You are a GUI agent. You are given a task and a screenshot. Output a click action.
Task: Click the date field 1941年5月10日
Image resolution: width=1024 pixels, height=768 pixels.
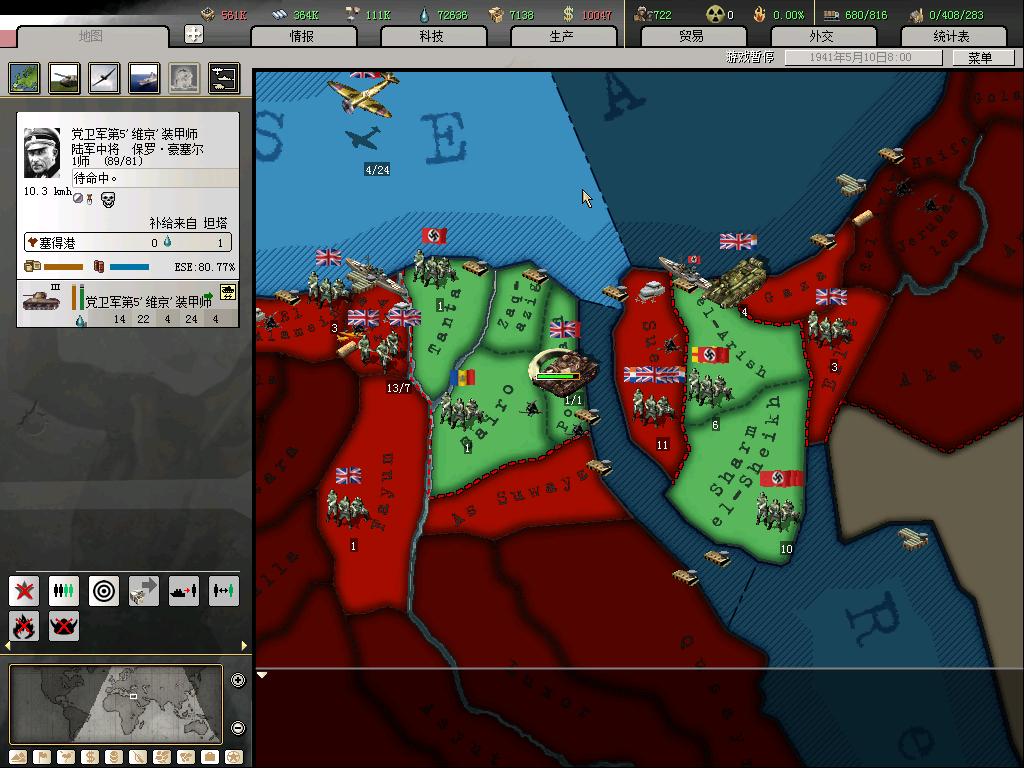pos(863,57)
